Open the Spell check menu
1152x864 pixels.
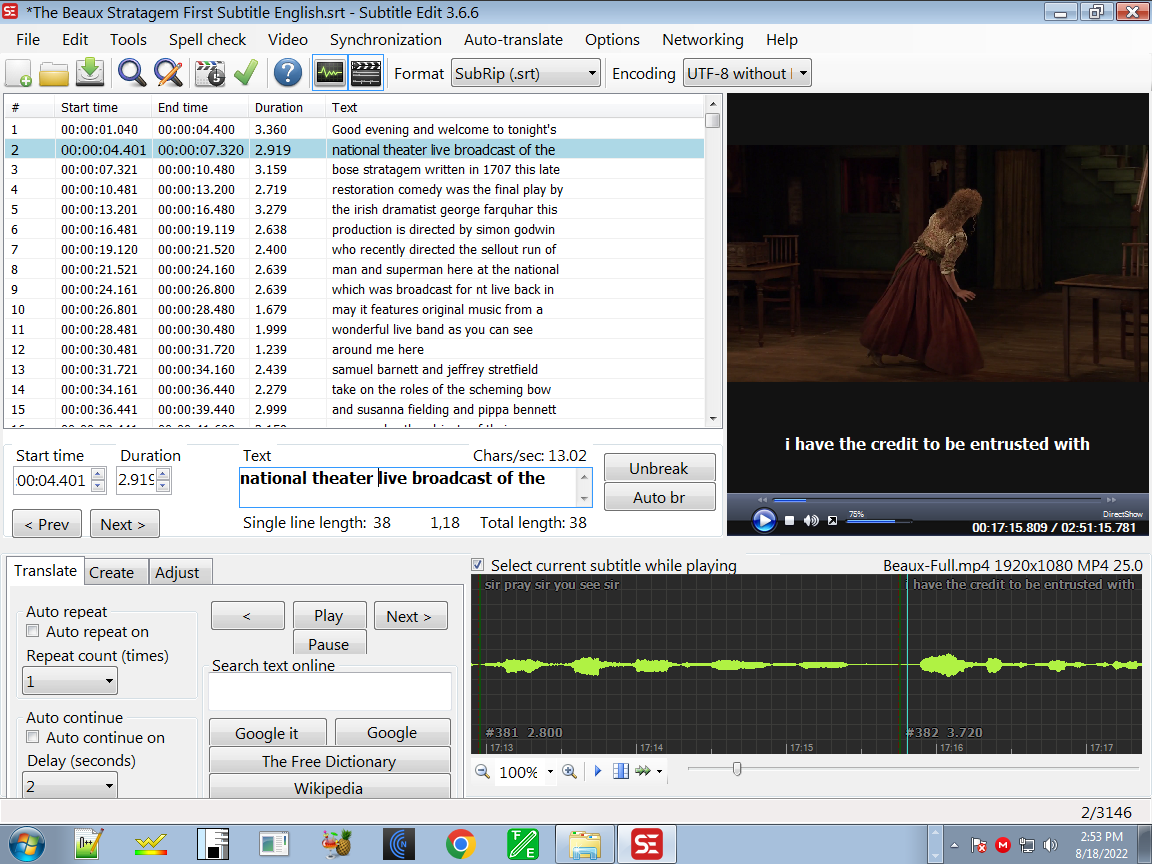207,40
